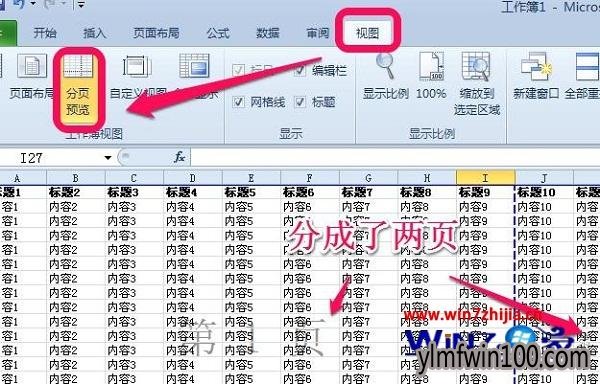
Task: Expand the Name Box dropdown arrow
Action: click(x=108, y=158)
